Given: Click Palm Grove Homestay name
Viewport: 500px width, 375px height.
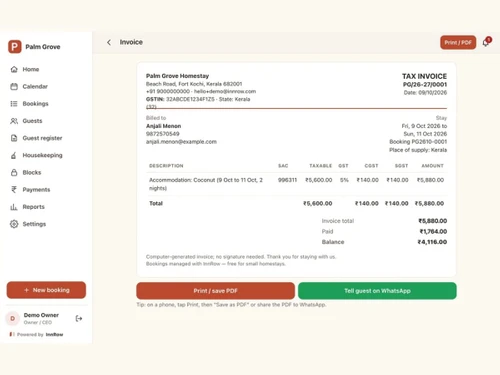Looking at the screenshot, I should (177, 76).
